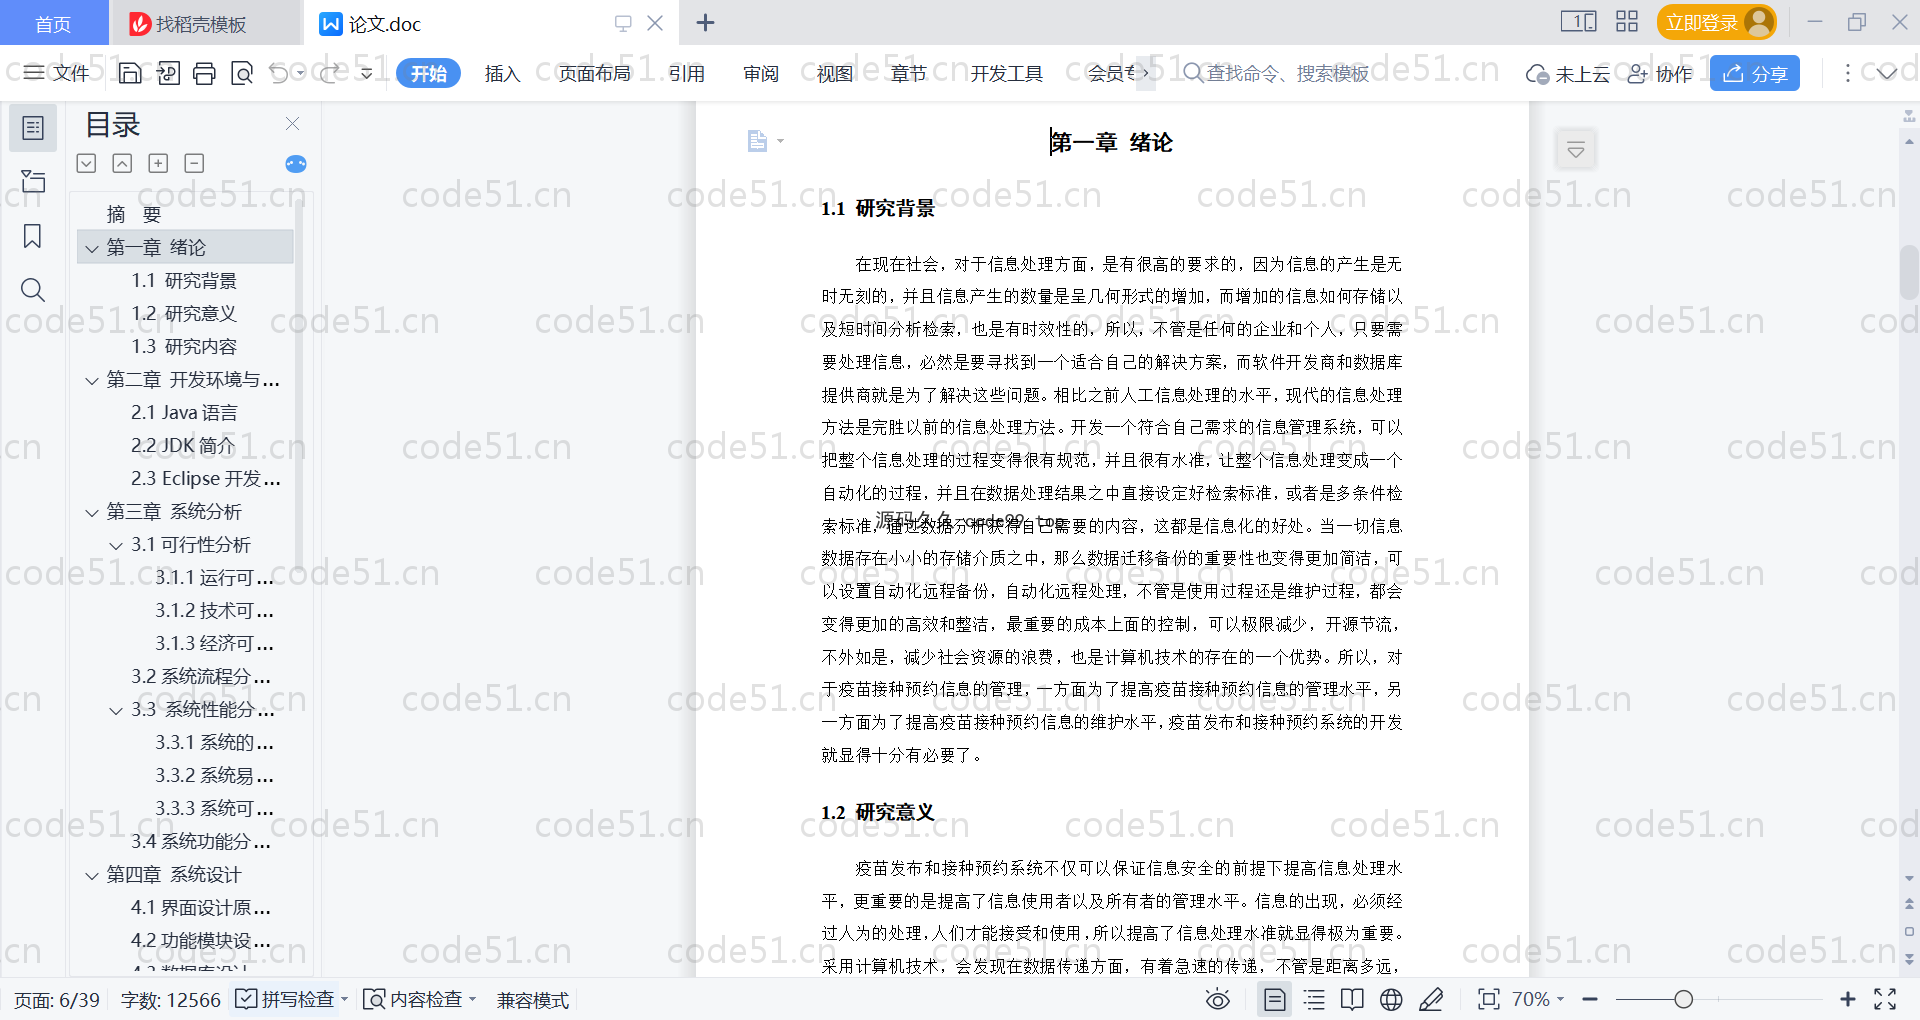Screen dimensions: 1920x1020
Task: Click the fit-page zoom icon
Action: click(1489, 999)
